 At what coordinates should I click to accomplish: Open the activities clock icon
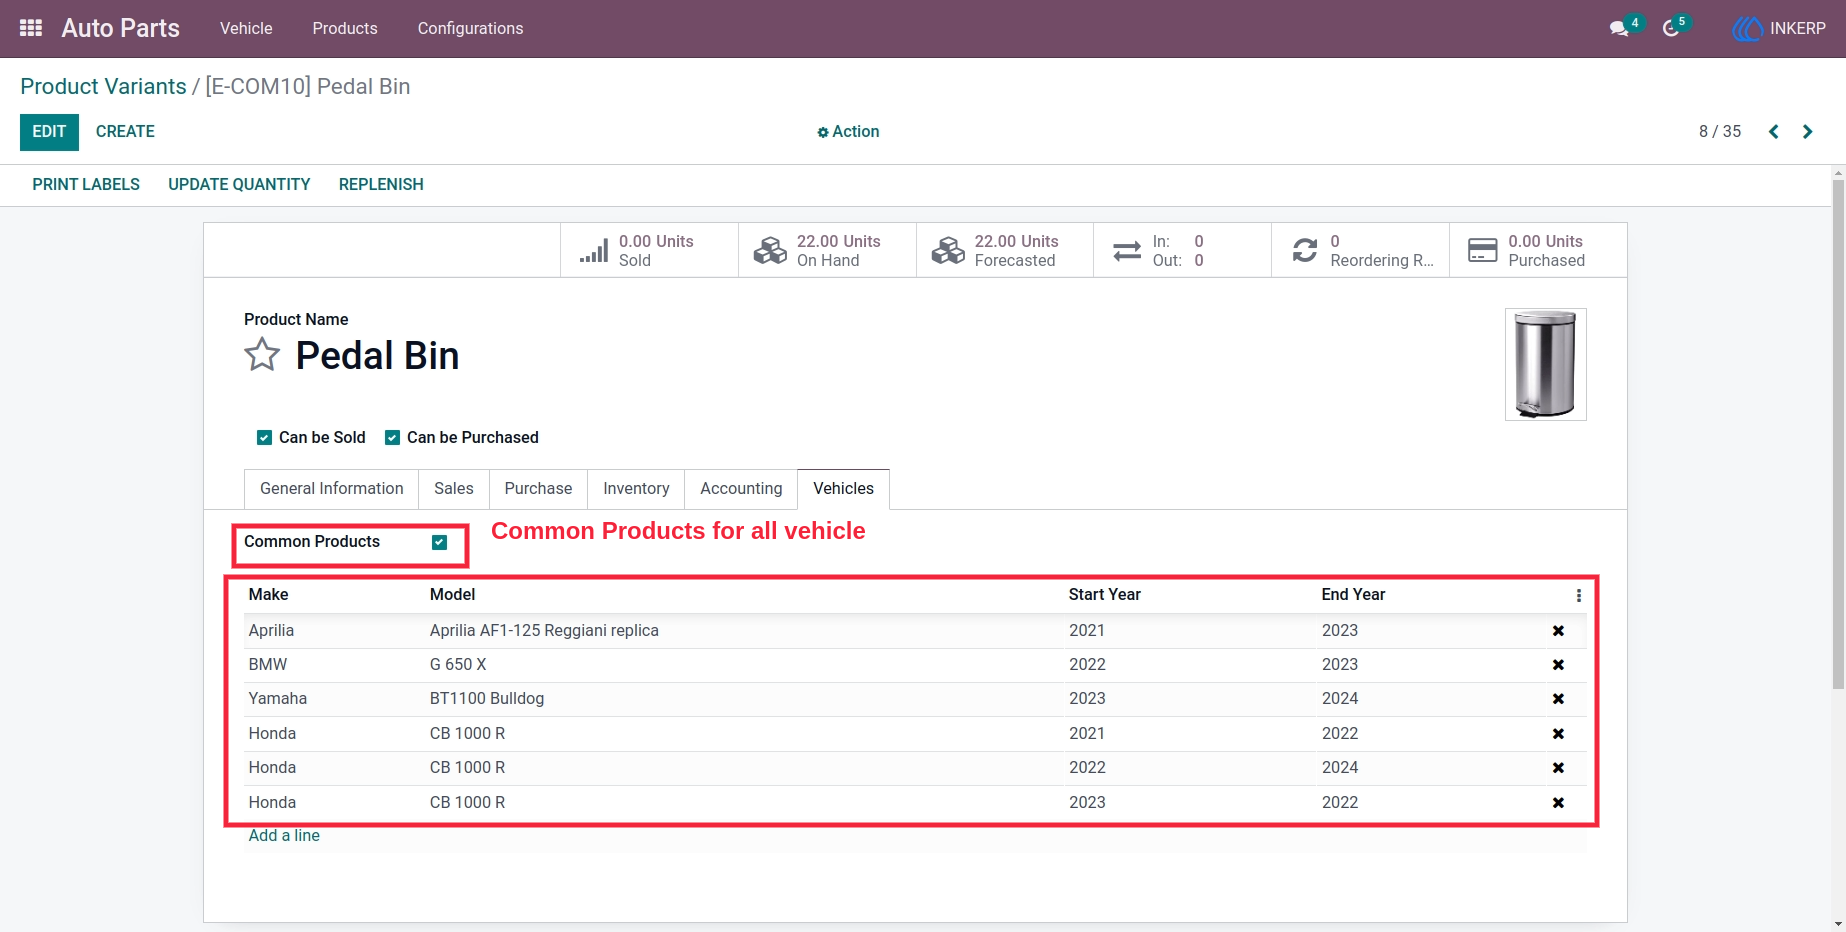tap(1671, 29)
